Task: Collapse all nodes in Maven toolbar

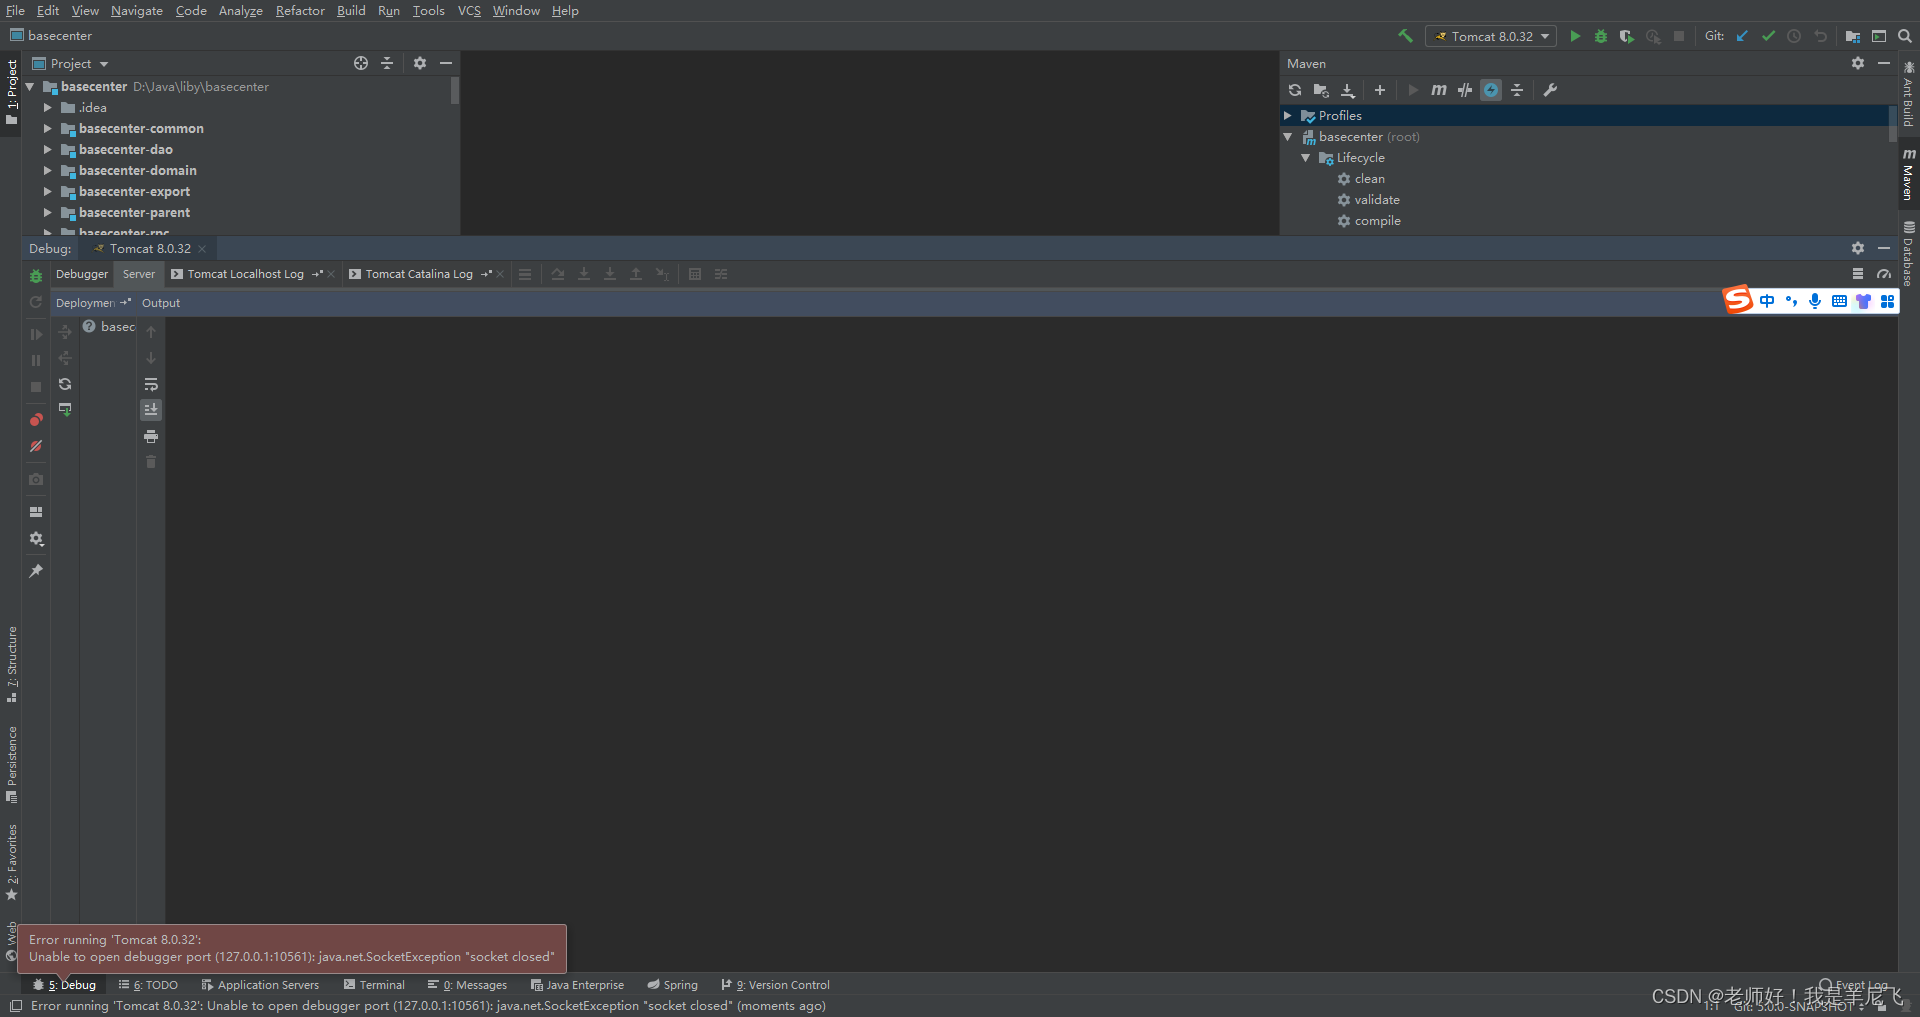Action: 1517,90
